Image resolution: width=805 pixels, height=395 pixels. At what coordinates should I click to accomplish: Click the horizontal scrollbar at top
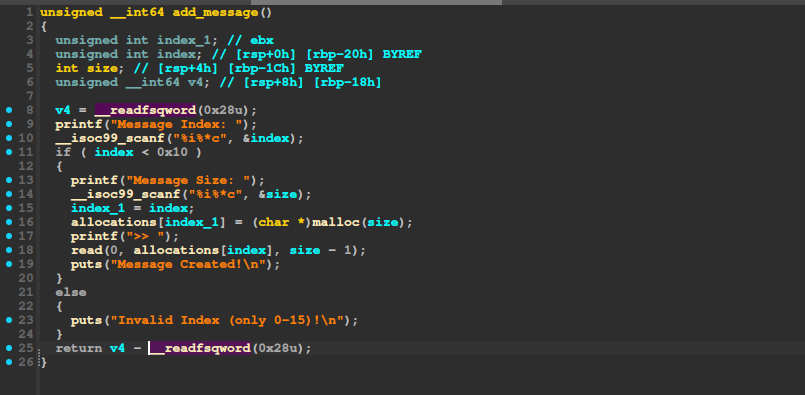pyautogui.click(x=376, y=2)
